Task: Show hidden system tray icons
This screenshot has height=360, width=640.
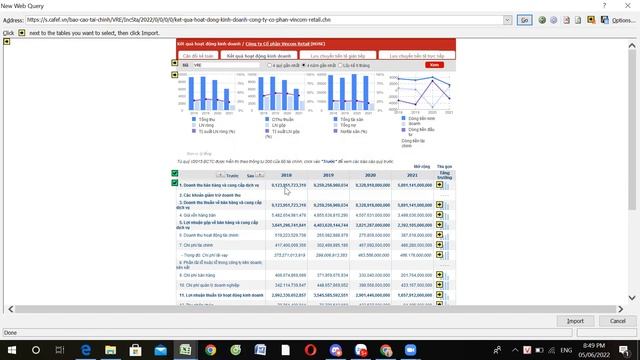Action: (x=515, y=350)
